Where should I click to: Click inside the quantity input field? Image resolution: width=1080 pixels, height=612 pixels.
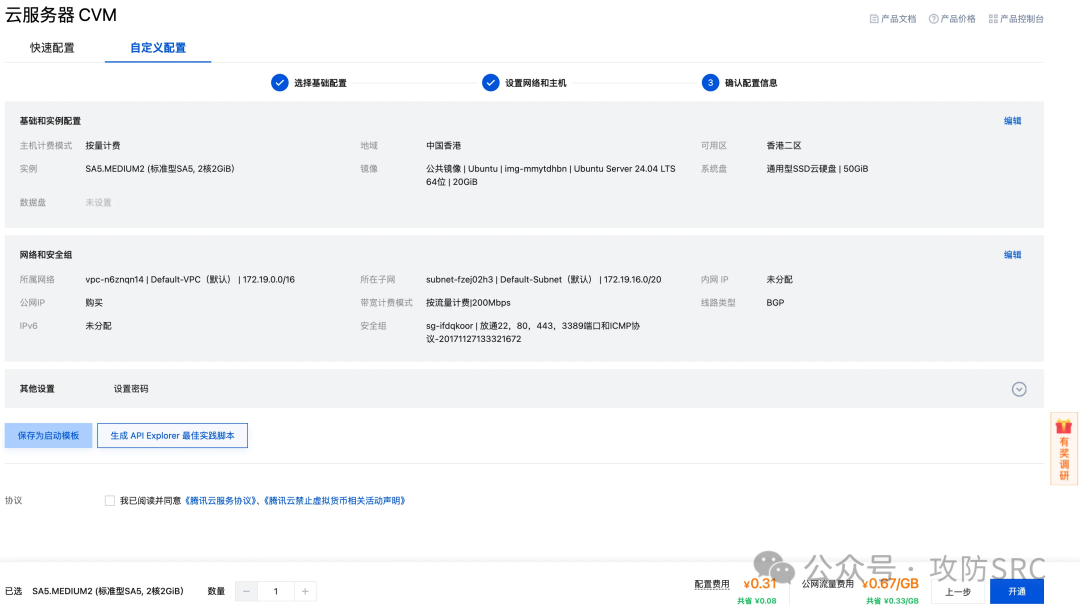276,591
